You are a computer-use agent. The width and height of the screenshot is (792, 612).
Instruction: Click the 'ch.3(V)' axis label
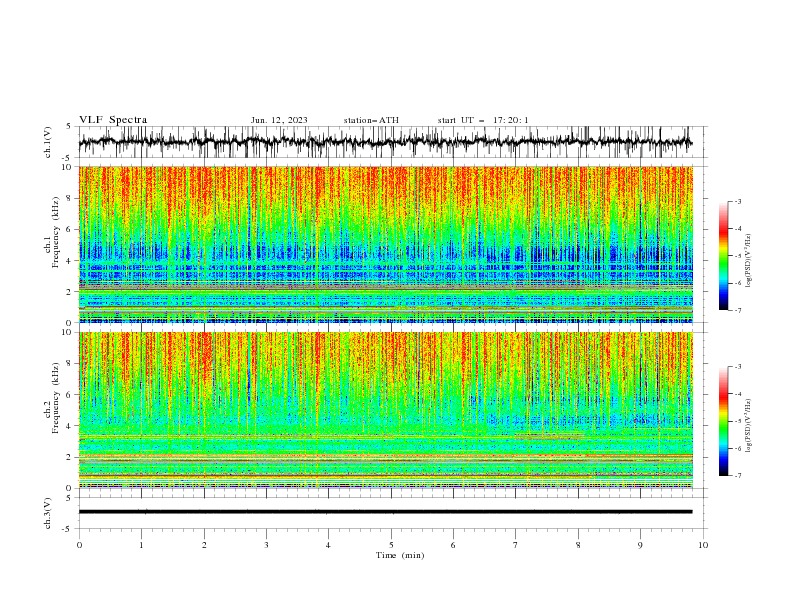pos(48,513)
